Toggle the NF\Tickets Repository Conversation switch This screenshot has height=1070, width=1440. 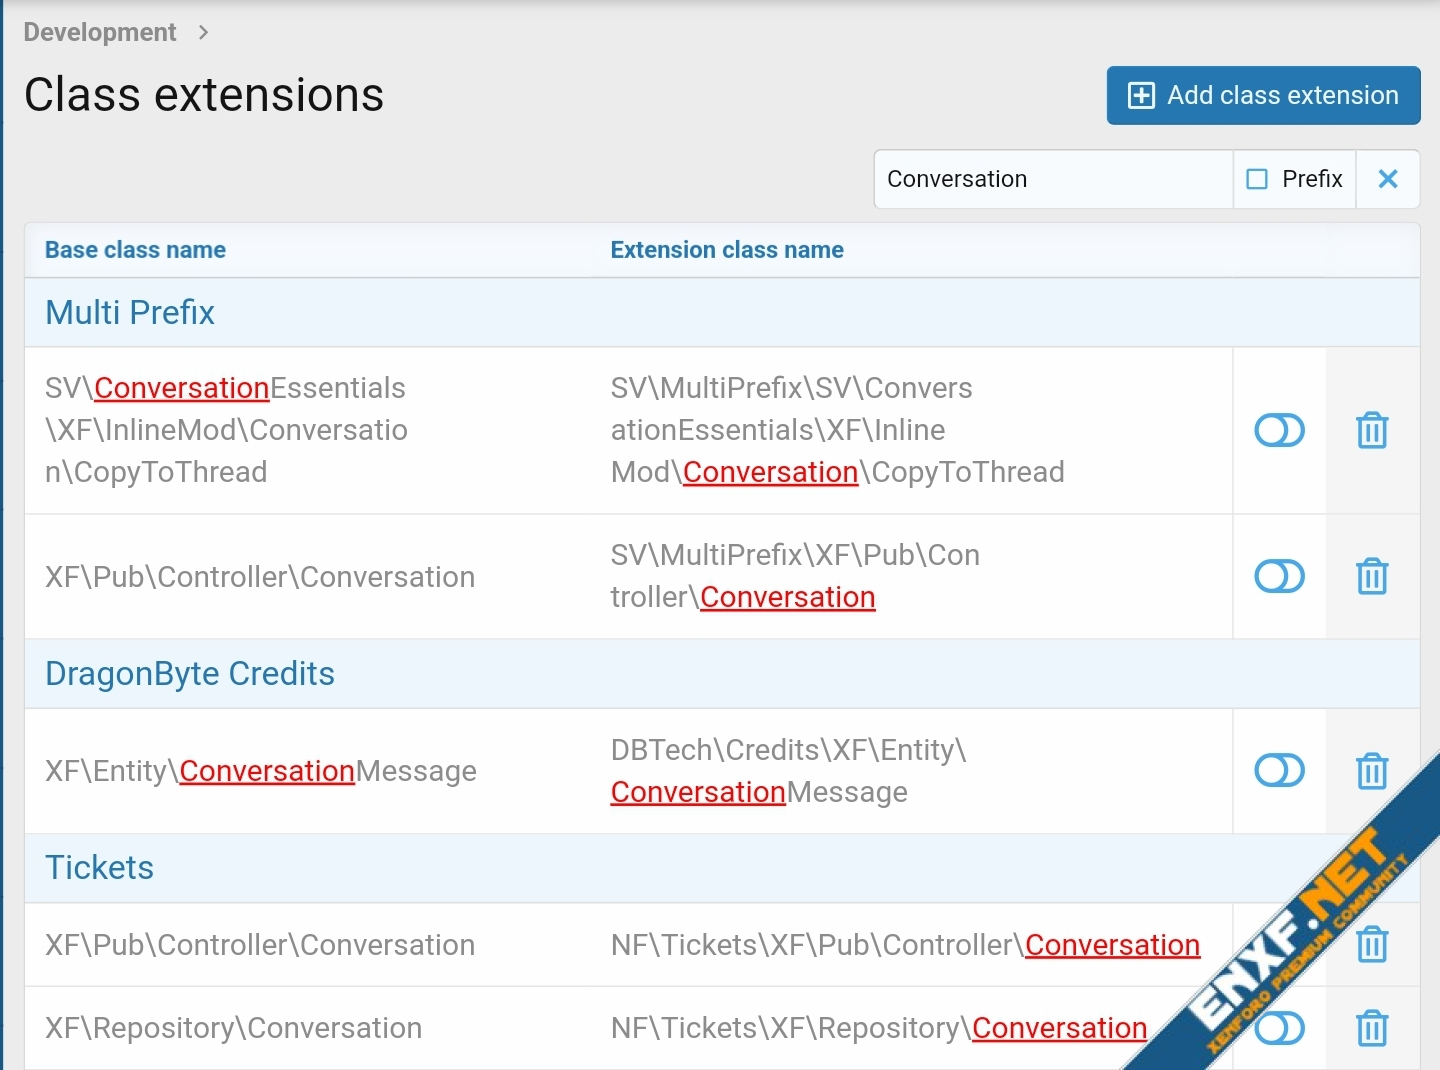(x=1279, y=1028)
